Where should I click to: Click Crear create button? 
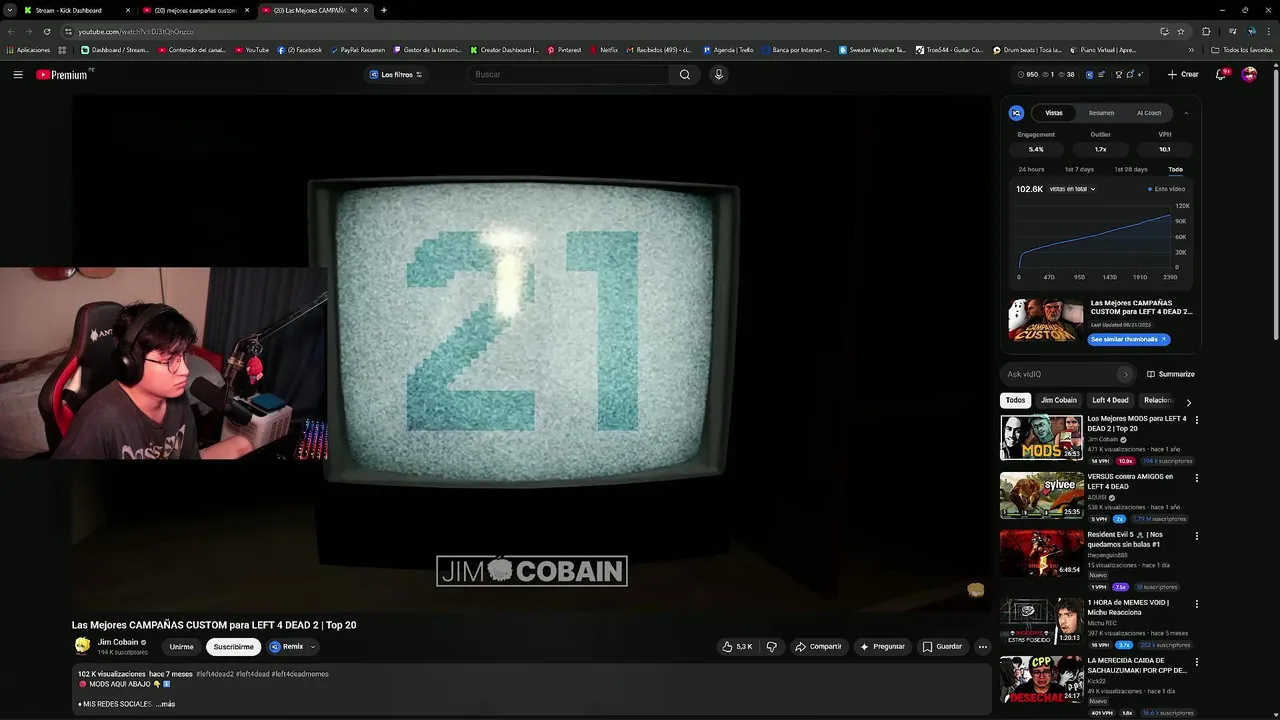pos(1183,75)
